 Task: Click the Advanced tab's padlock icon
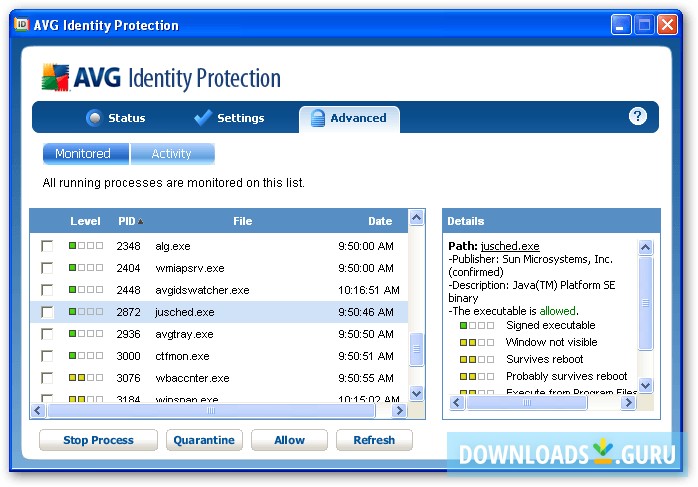click(x=317, y=118)
